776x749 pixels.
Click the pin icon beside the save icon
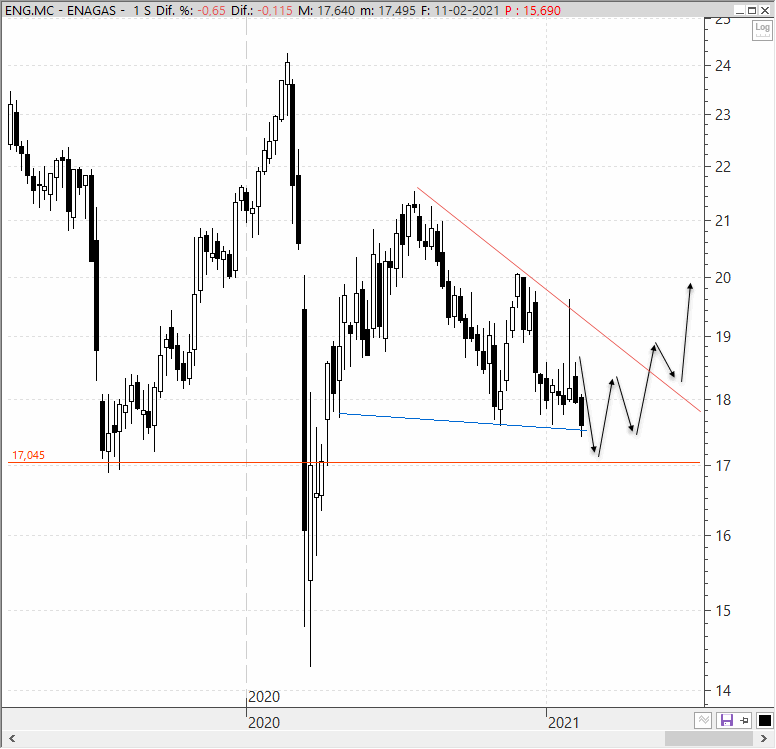(744, 720)
